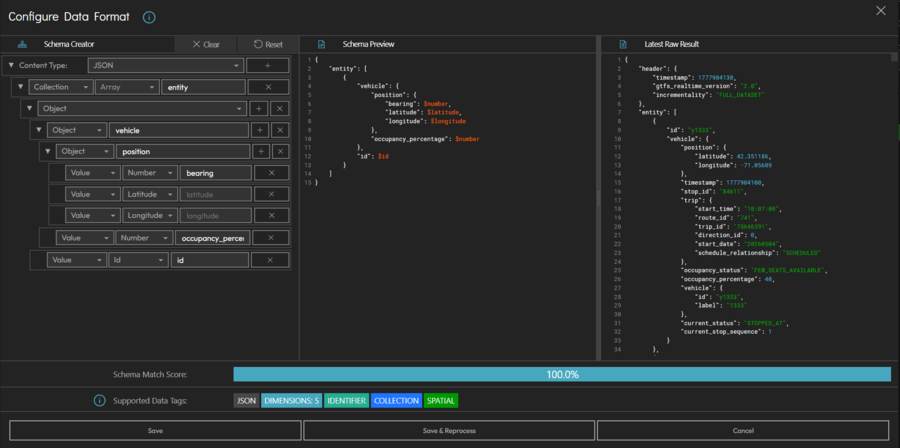Click the IDENTIFIER tag
Image resolution: width=900 pixels, height=448 pixels.
[346, 400]
